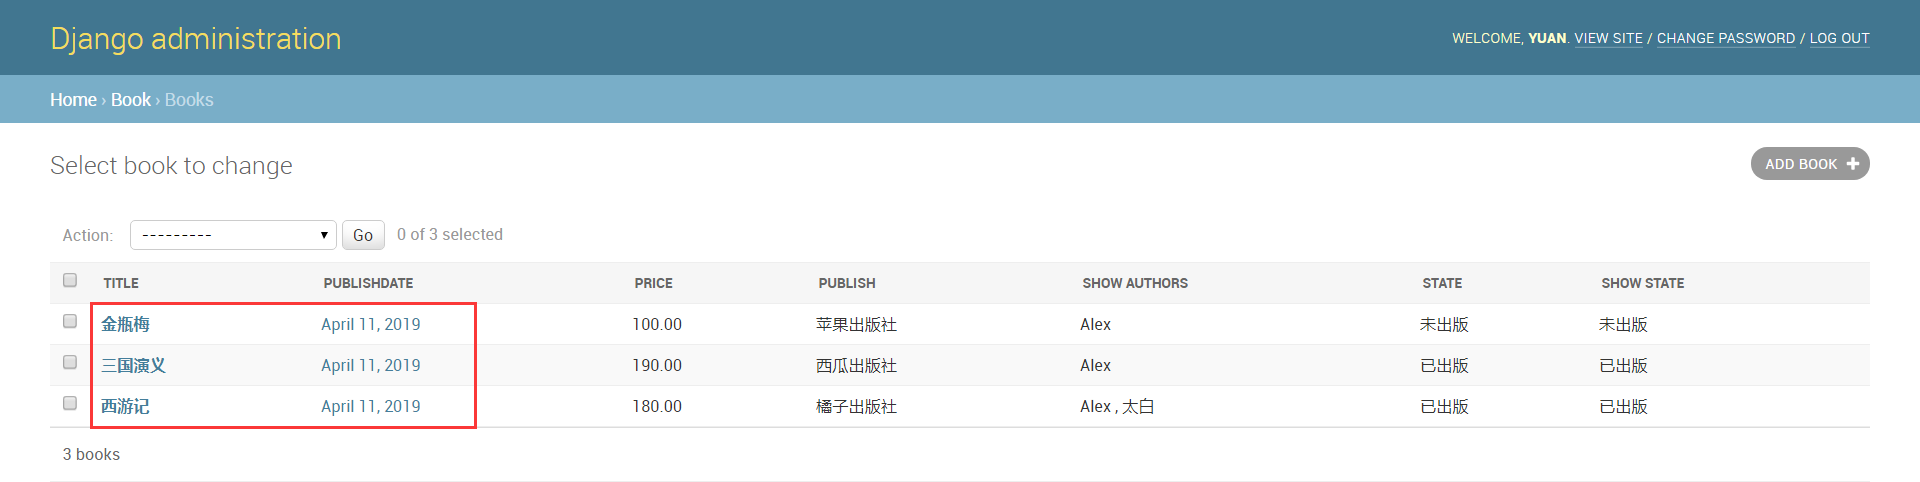Click the Django administration title

[196, 38]
